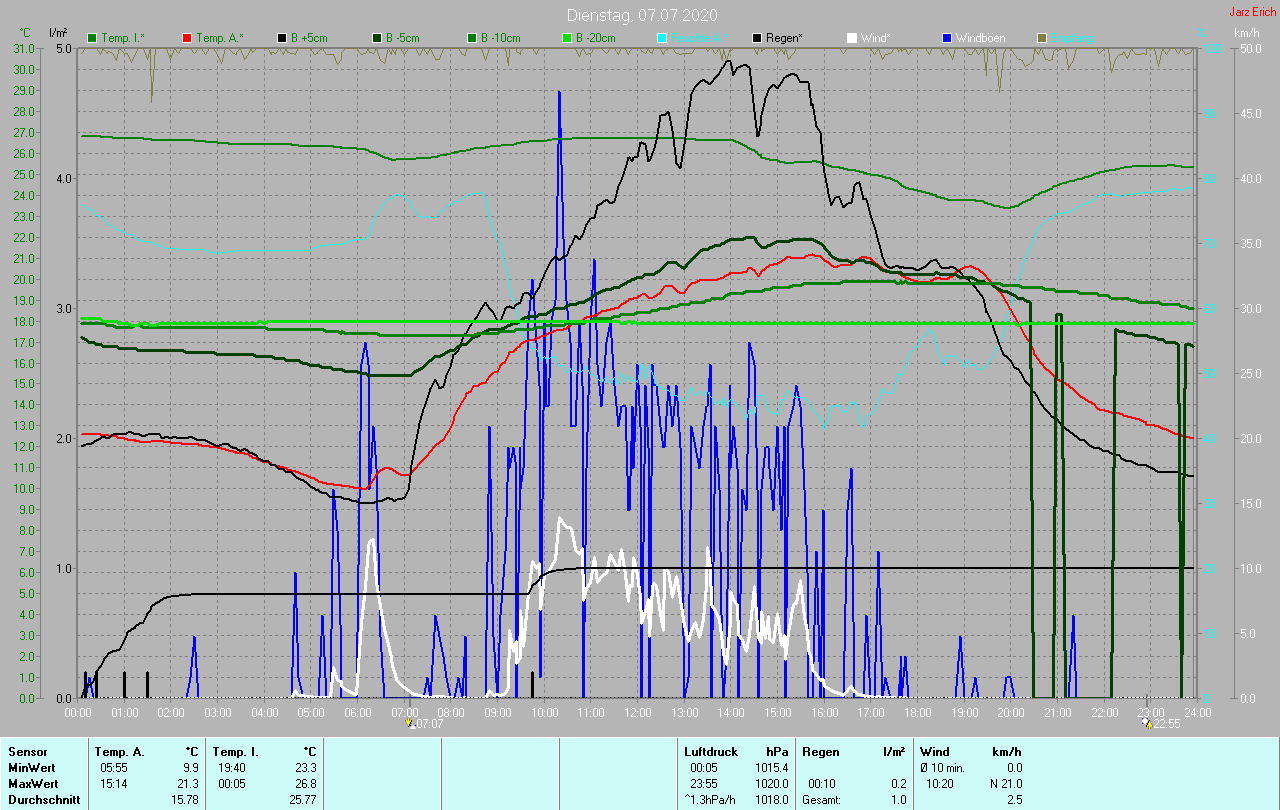The image size is (1280, 810).
Task: Click the Durchschnitt row label
Action: 40,800
